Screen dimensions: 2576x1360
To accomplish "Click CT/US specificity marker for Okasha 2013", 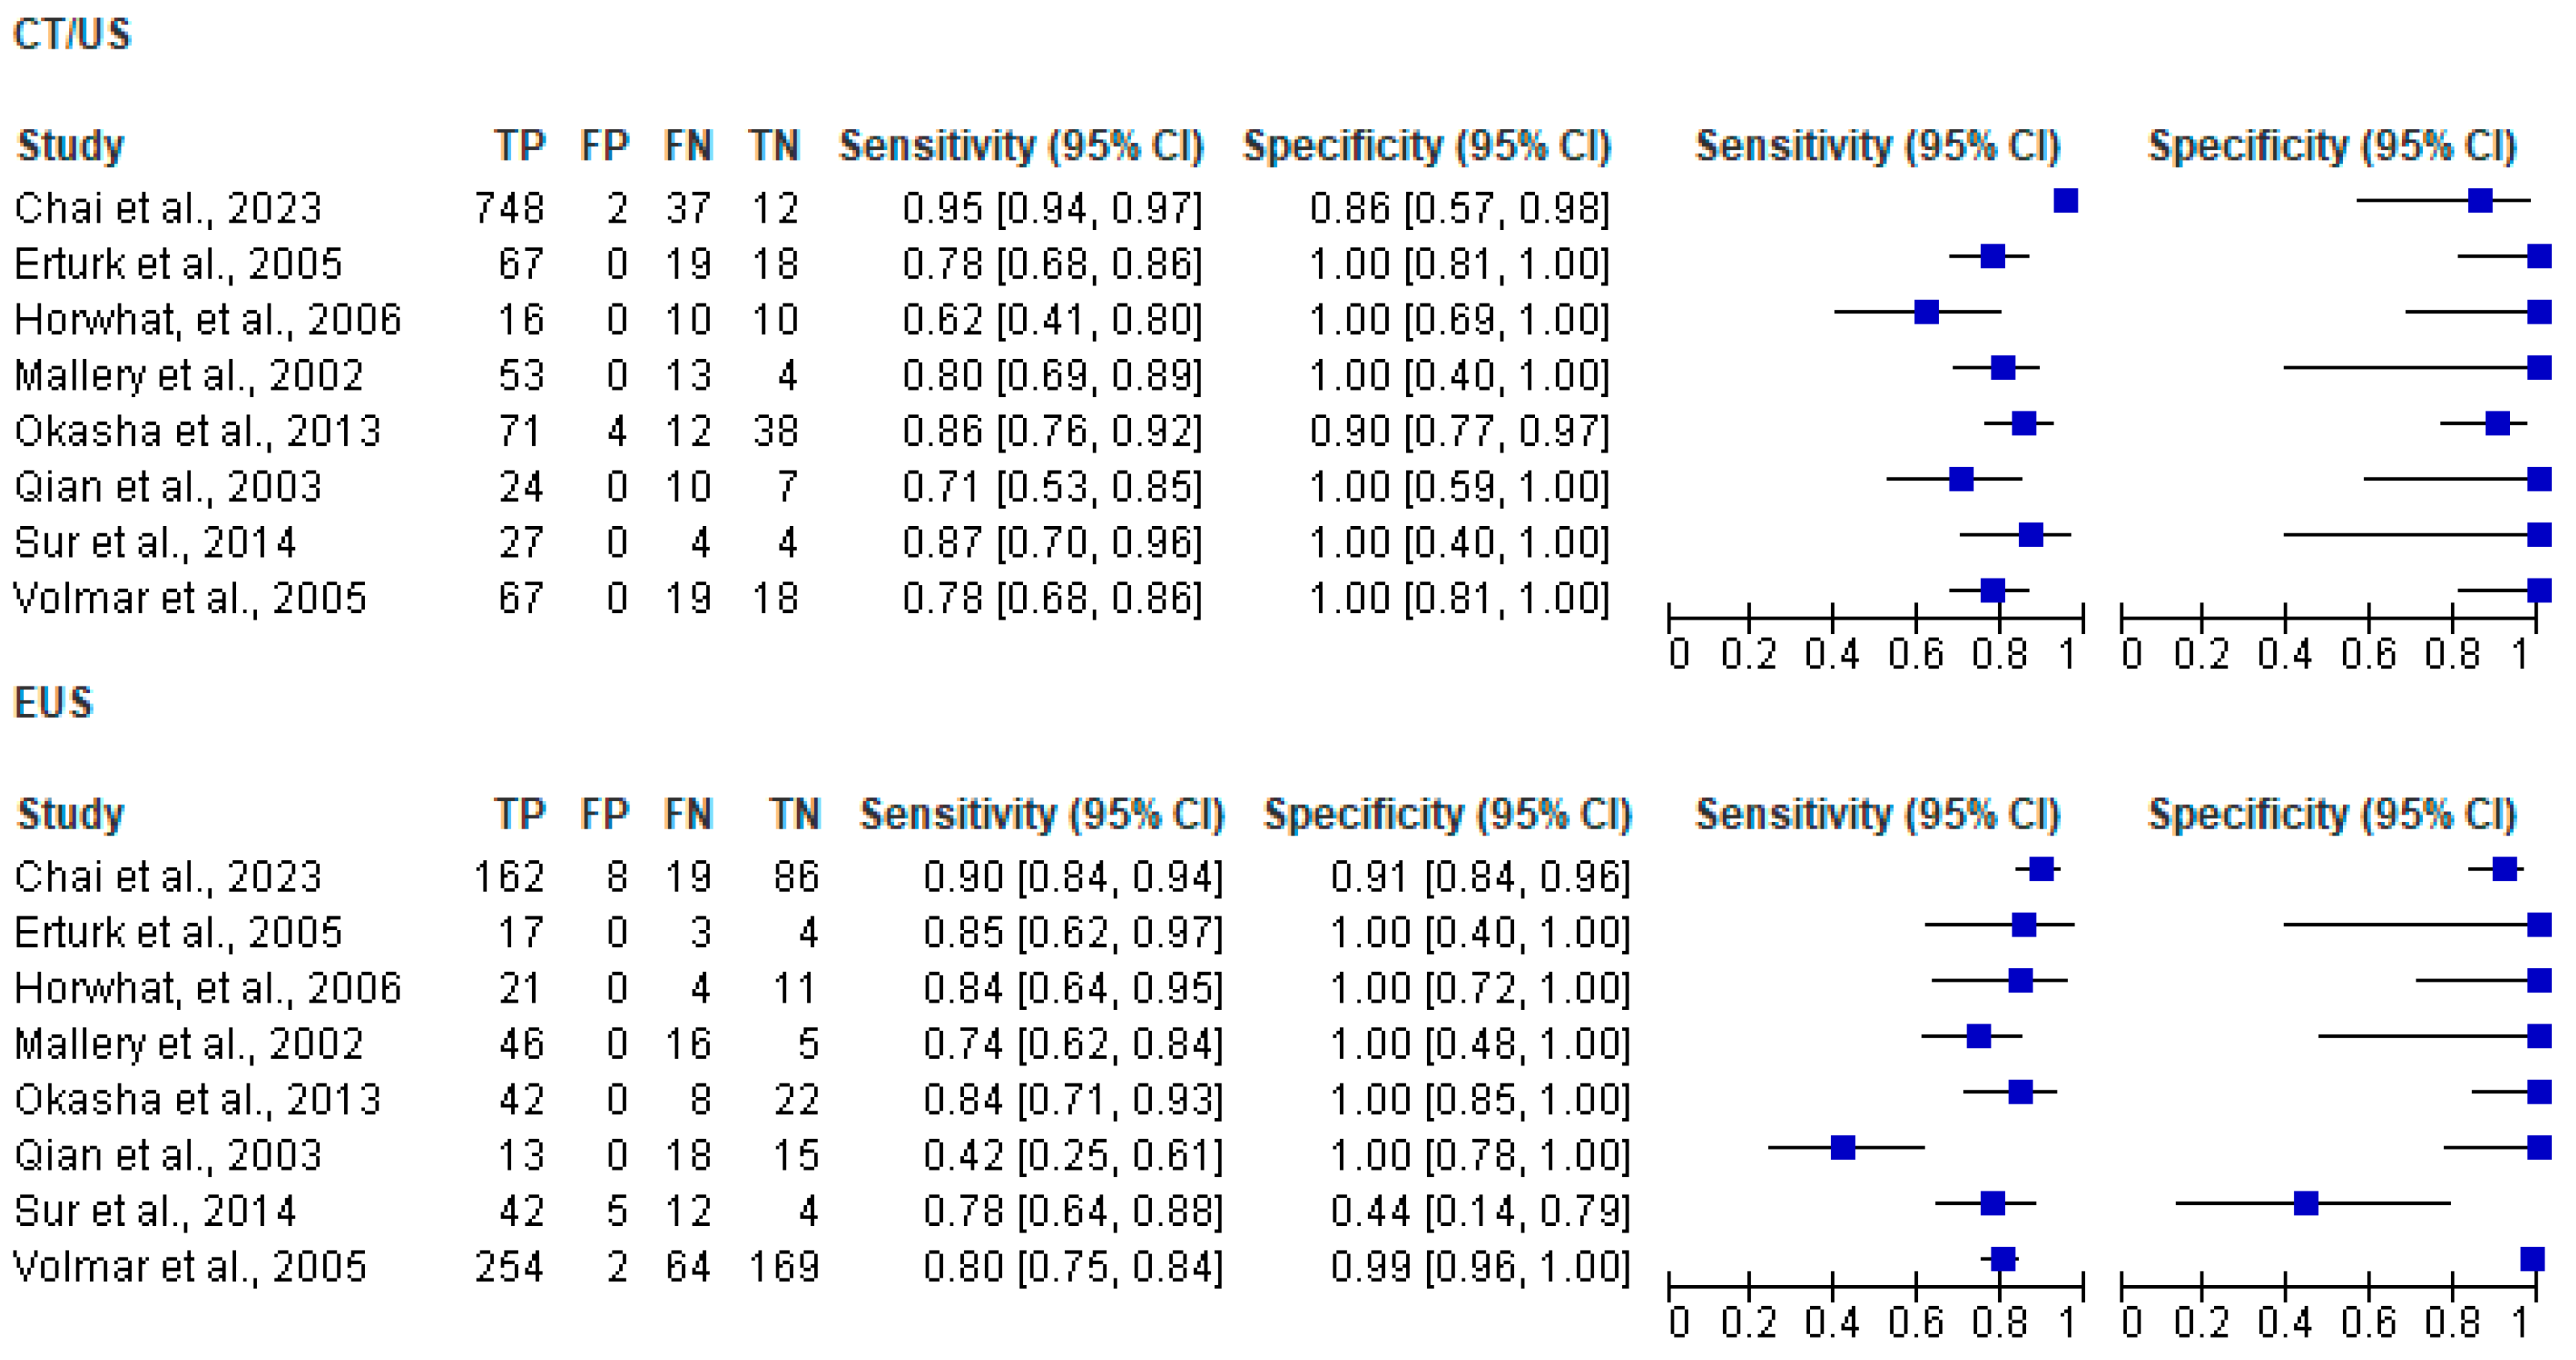I will [2497, 424].
